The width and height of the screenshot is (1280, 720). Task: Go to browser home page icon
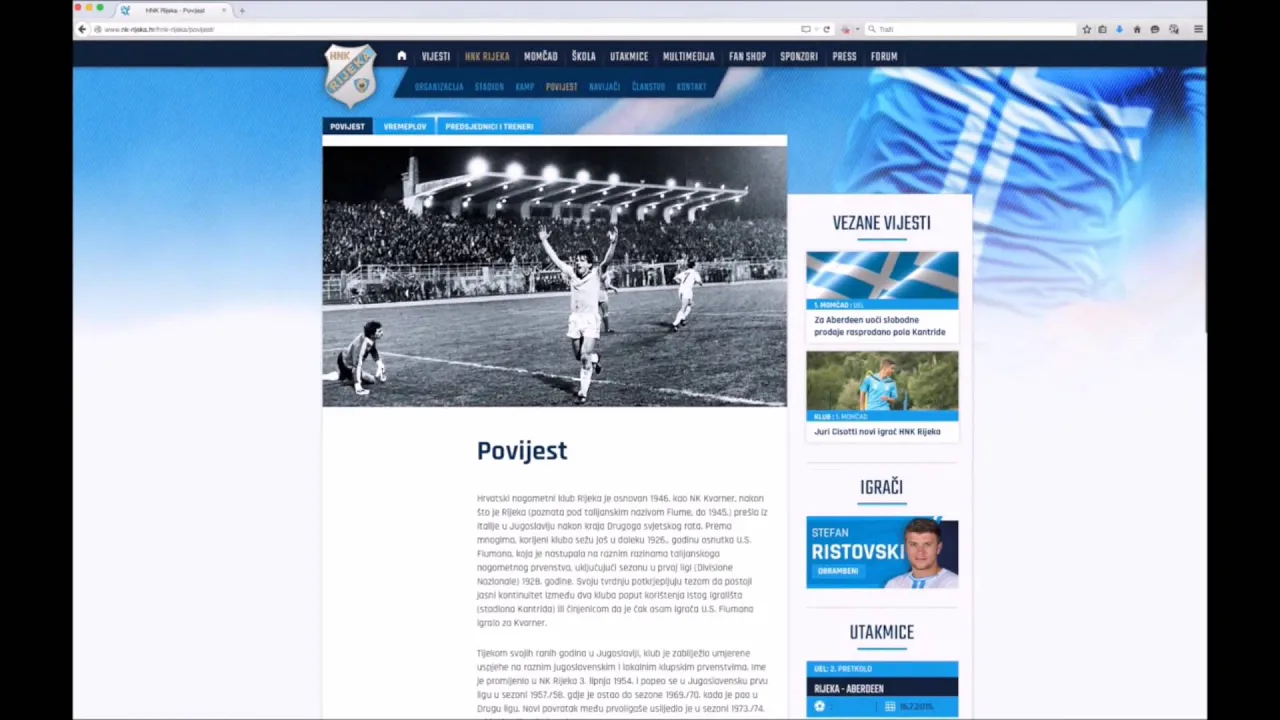(1137, 29)
